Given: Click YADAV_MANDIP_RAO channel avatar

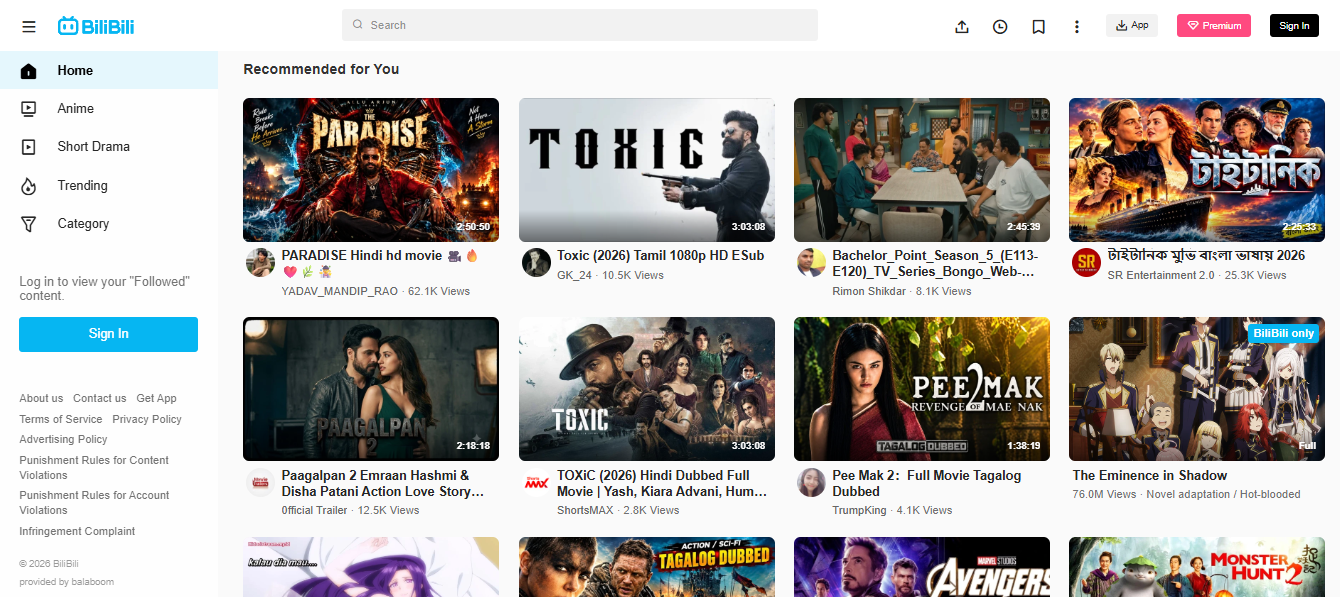Looking at the screenshot, I should tap(260, 263).
